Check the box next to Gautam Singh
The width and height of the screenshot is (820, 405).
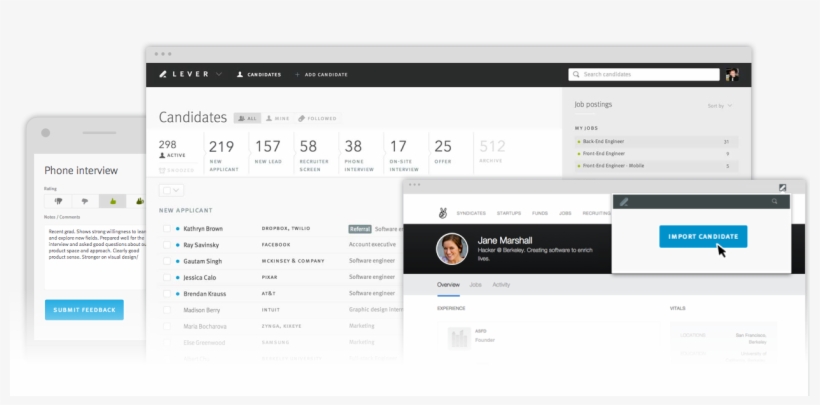167,260
